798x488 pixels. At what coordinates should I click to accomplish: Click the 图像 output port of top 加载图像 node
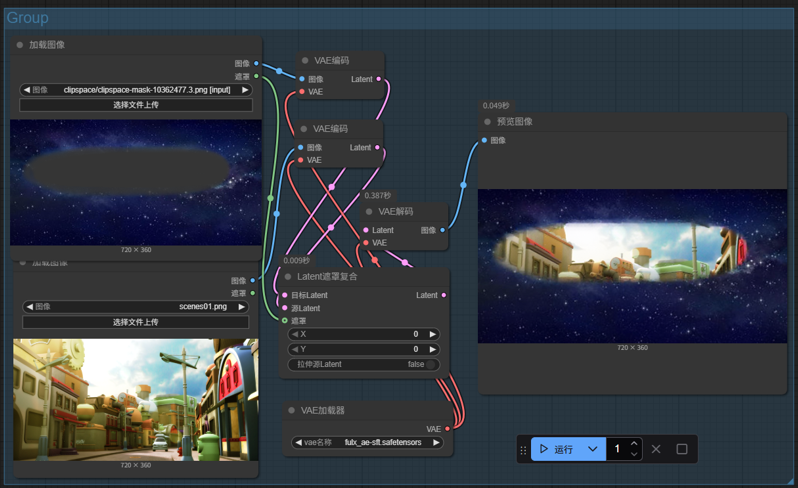point(256,64)
